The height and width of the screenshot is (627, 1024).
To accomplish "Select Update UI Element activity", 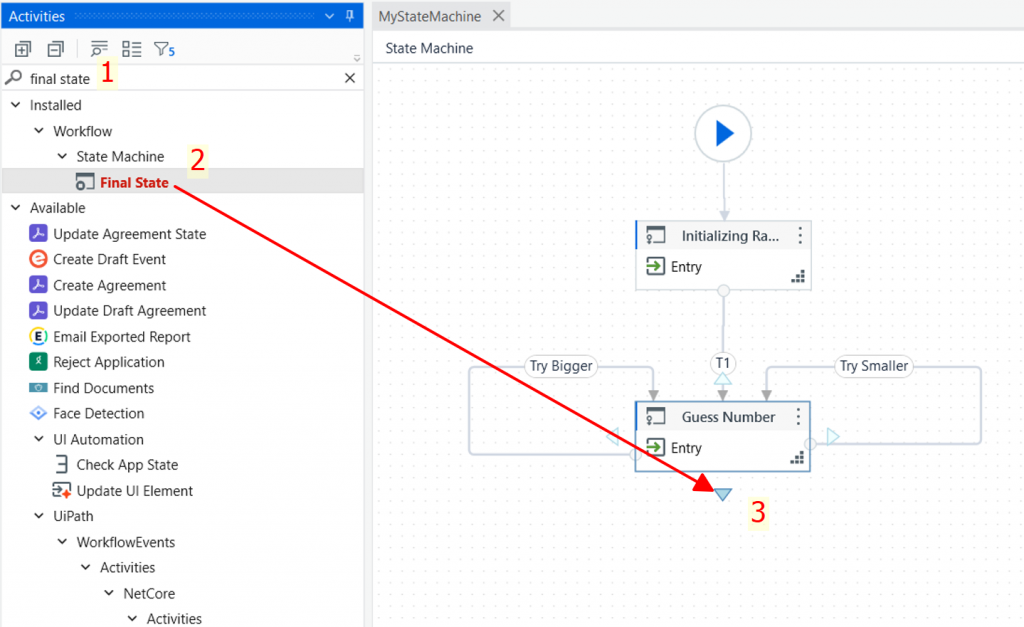I will (135, 491).
